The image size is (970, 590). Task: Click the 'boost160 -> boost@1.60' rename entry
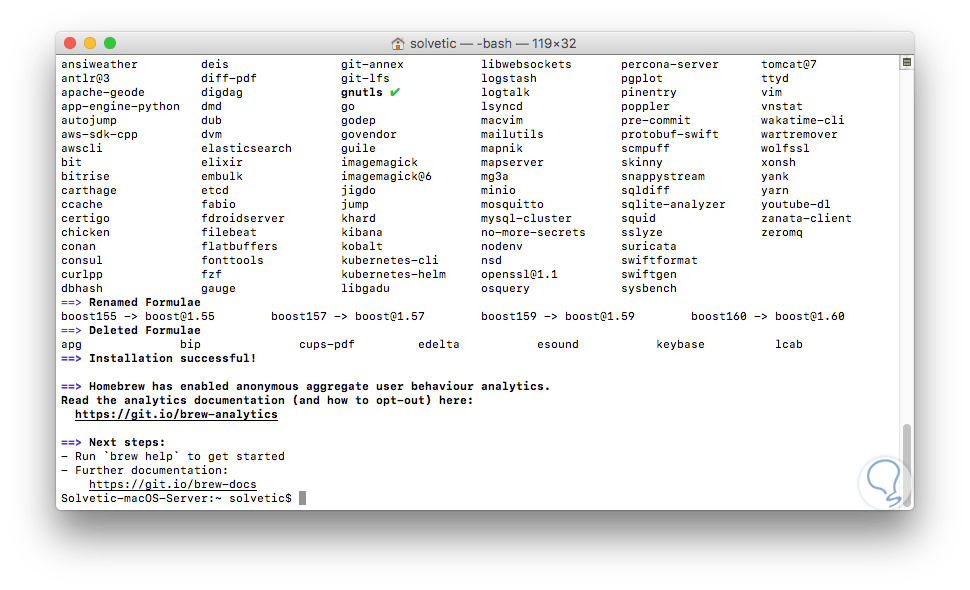(x=768, y=316)
